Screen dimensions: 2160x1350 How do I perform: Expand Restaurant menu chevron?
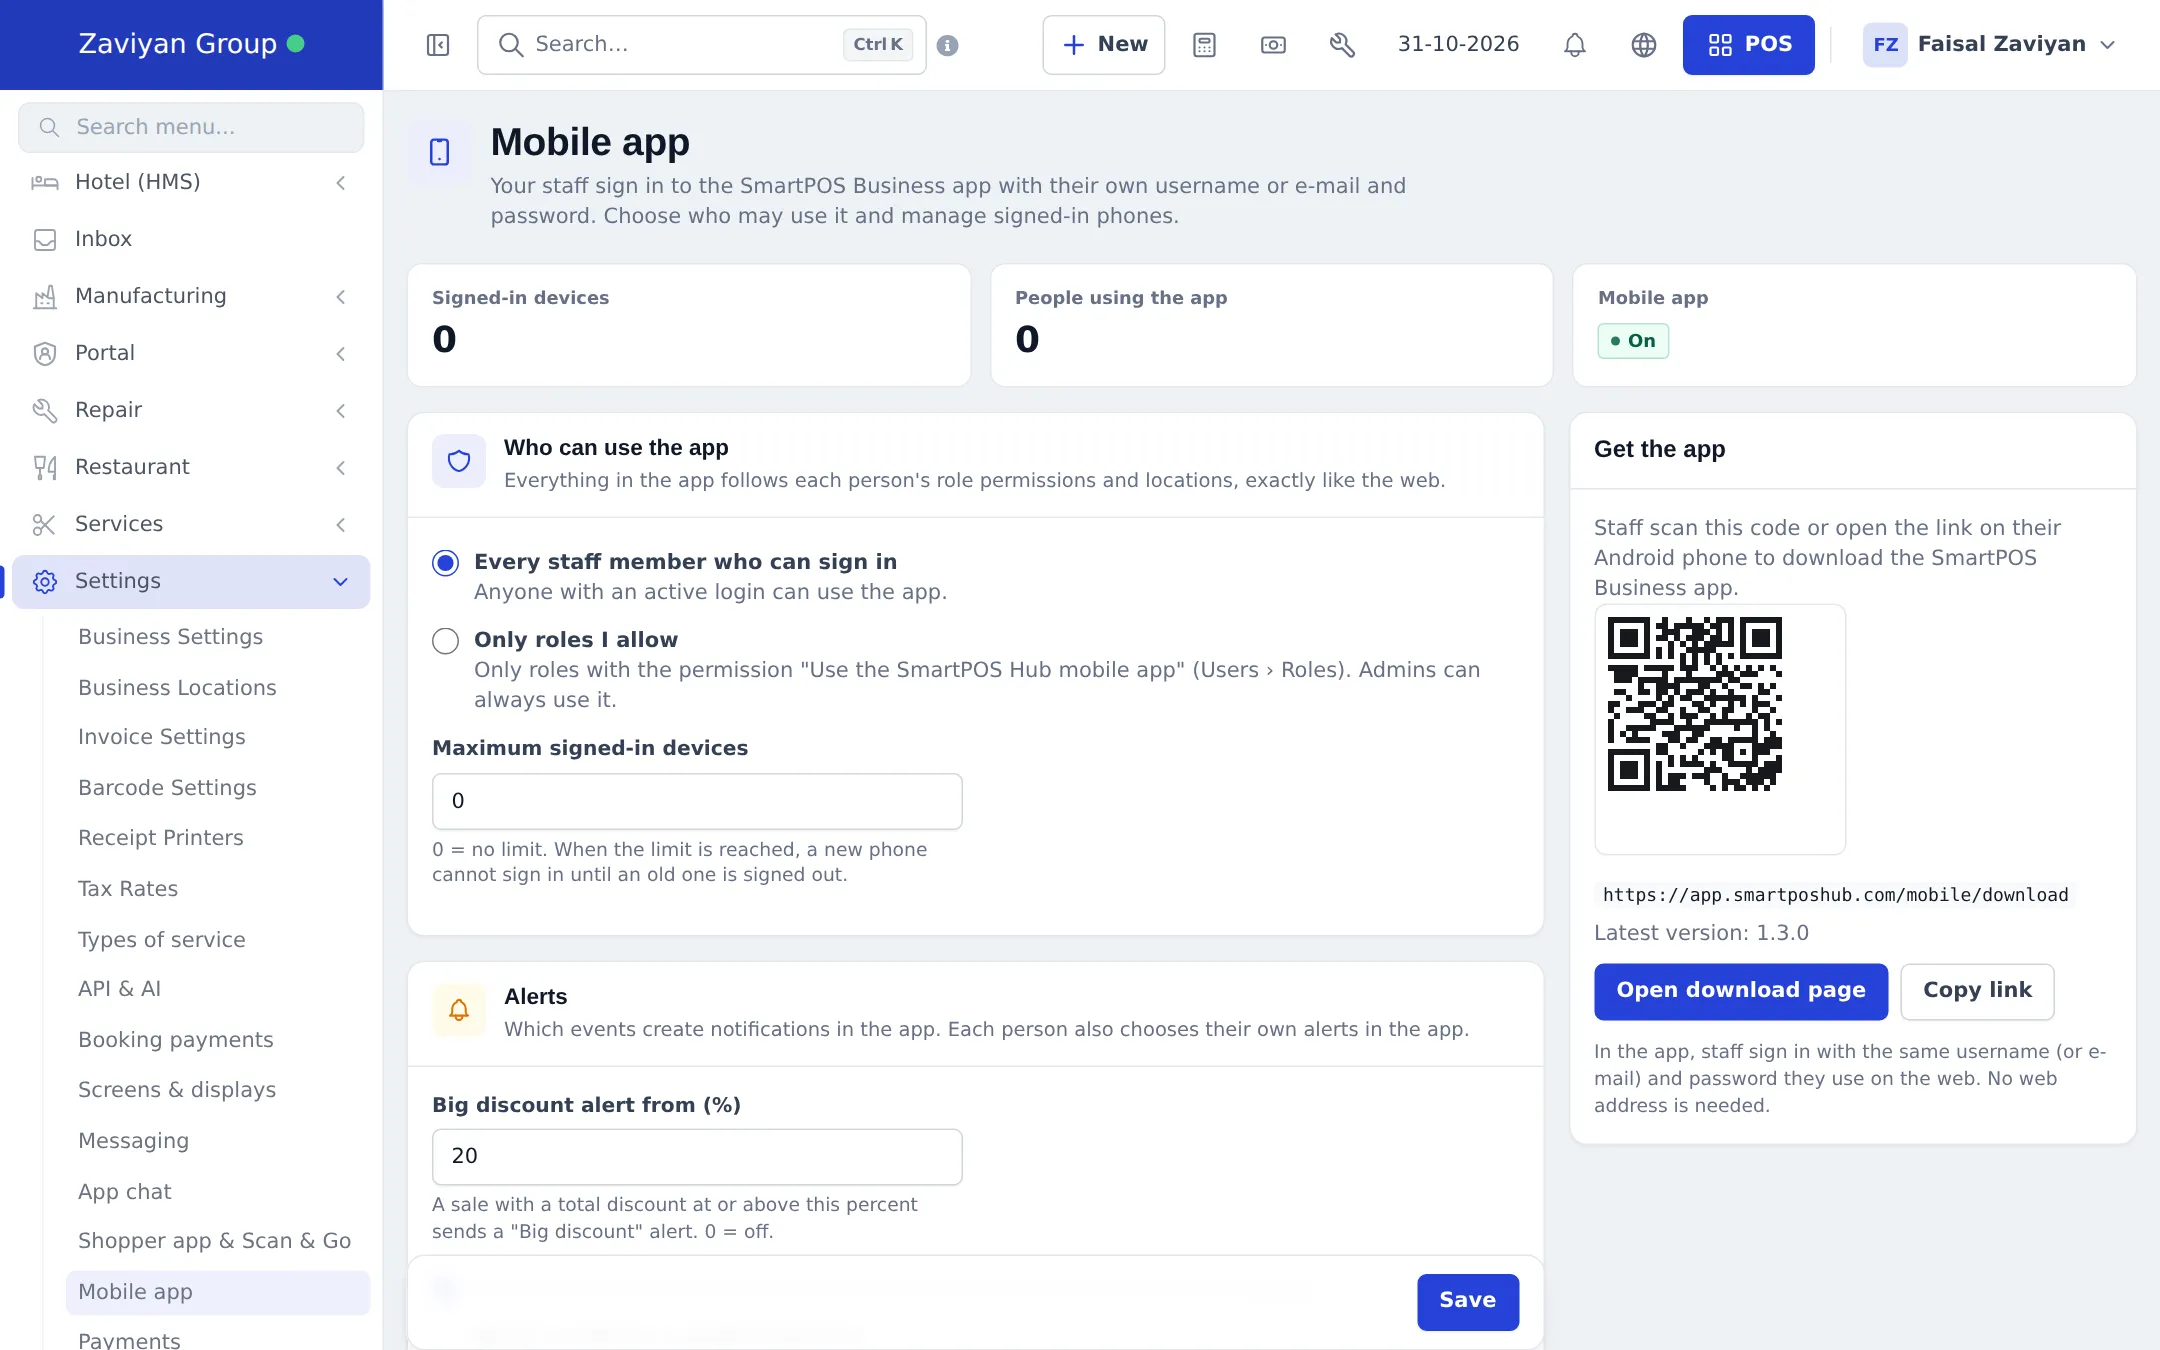341,467
